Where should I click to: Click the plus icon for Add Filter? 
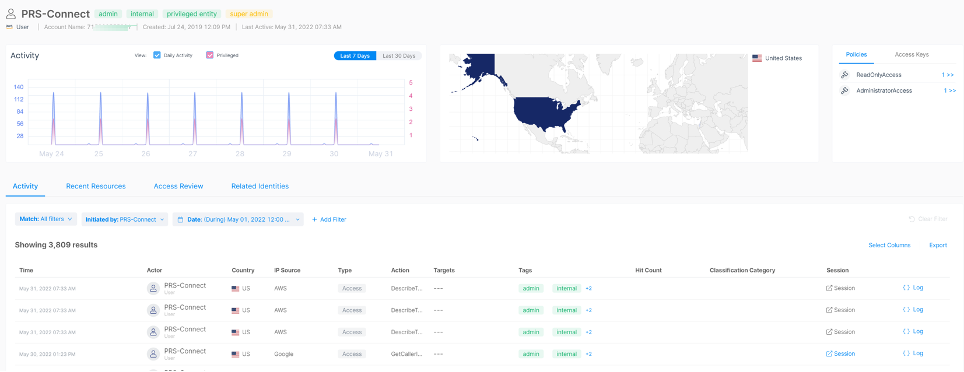tap(315, 219)
